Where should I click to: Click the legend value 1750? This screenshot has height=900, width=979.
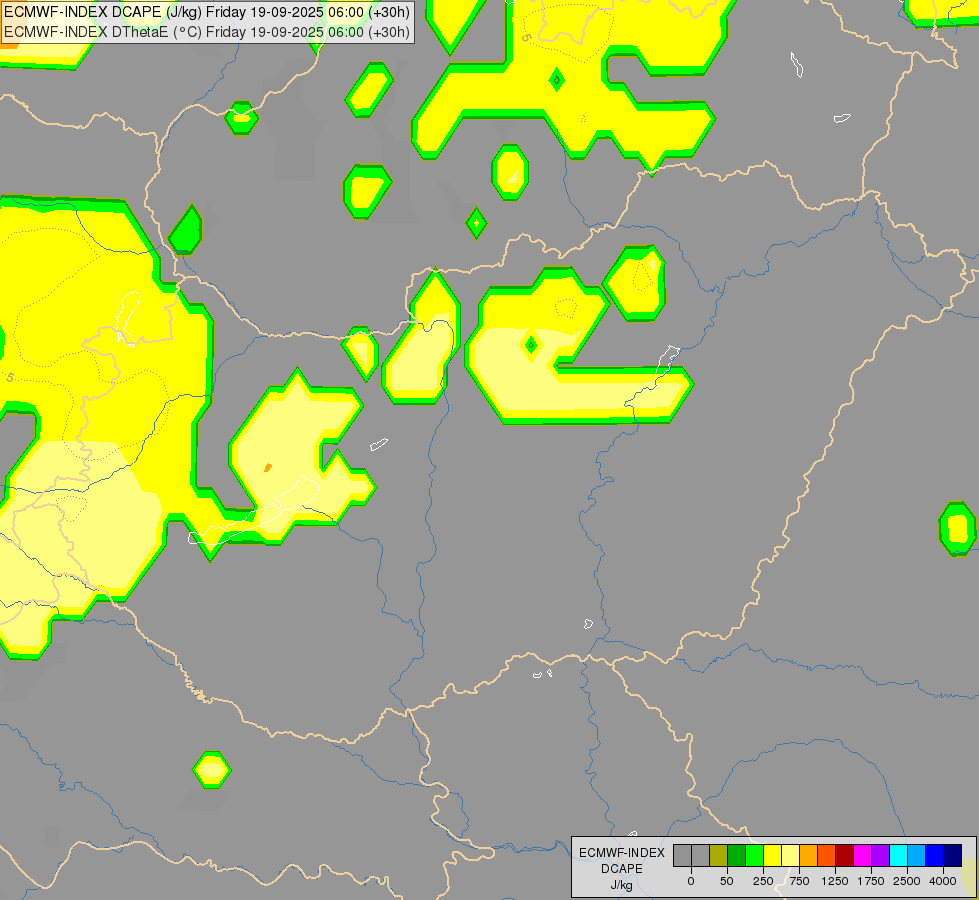pos(871,881)
